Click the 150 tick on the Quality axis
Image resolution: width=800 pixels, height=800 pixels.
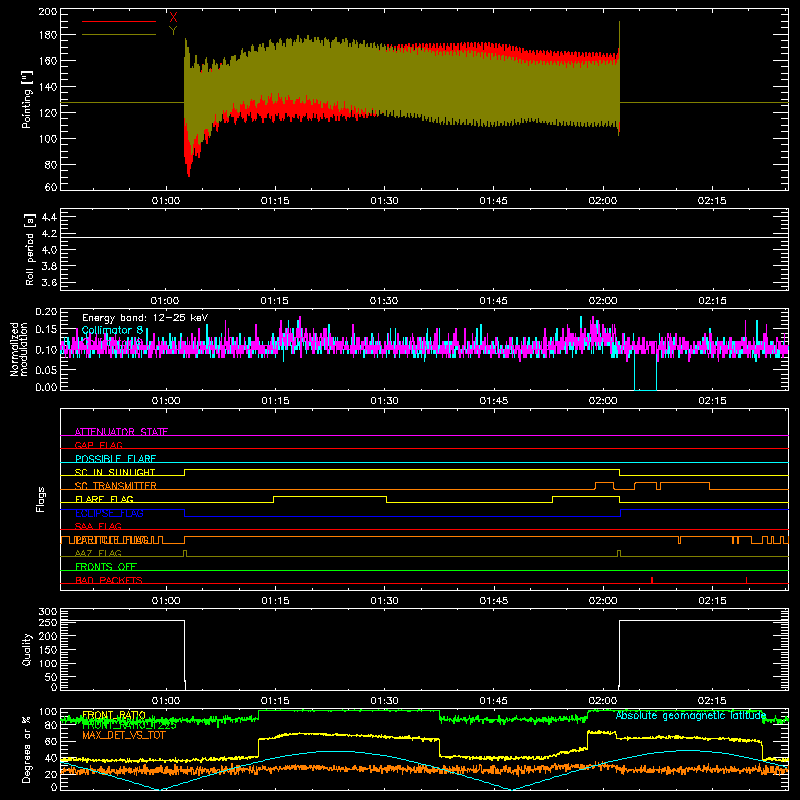[48, 649]
